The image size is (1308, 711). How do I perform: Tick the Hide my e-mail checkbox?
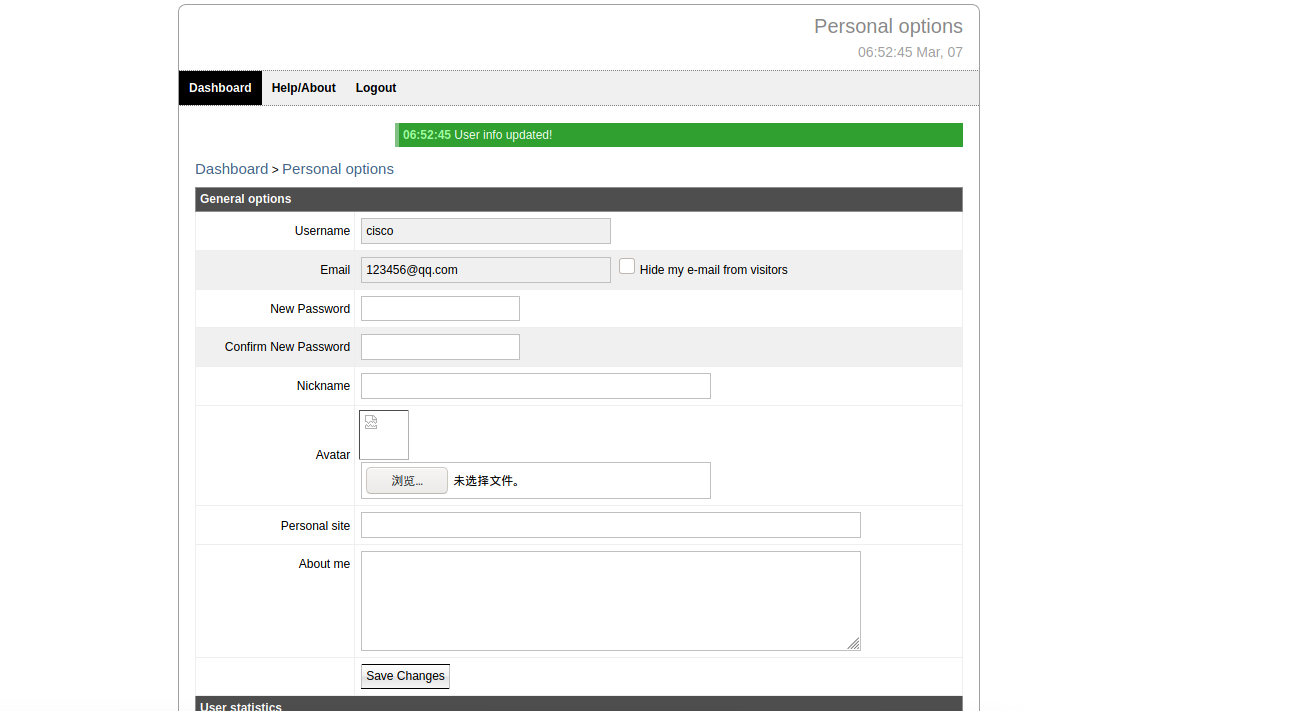click(x=627, y=266)
